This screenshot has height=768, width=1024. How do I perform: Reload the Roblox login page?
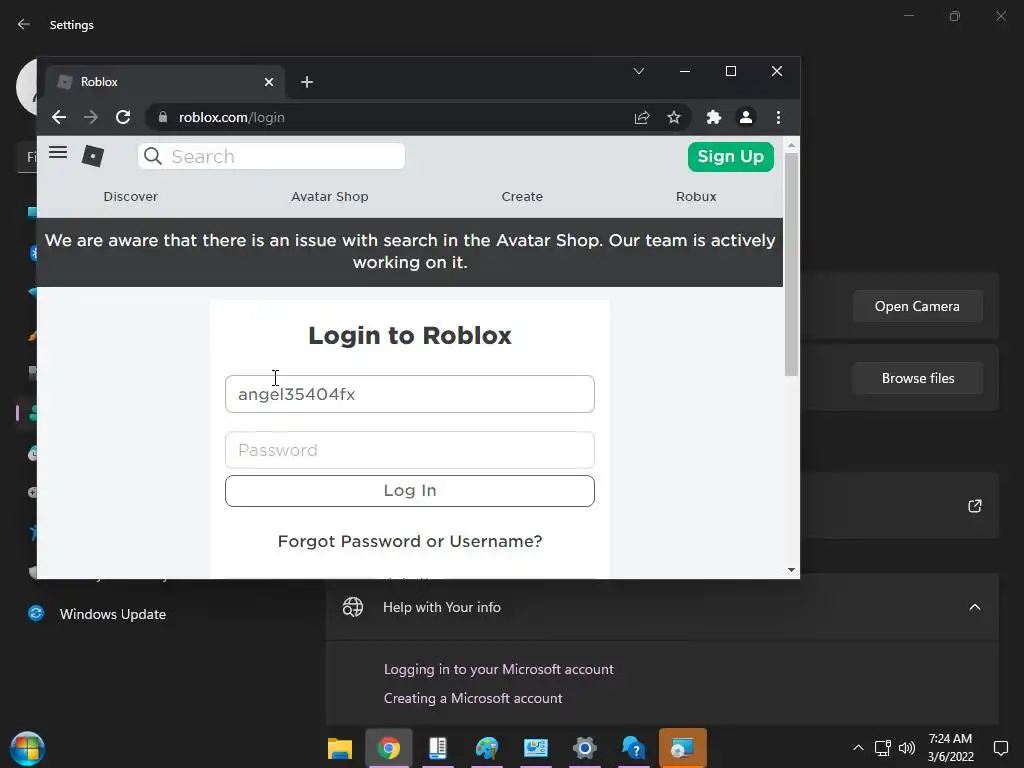123,118
